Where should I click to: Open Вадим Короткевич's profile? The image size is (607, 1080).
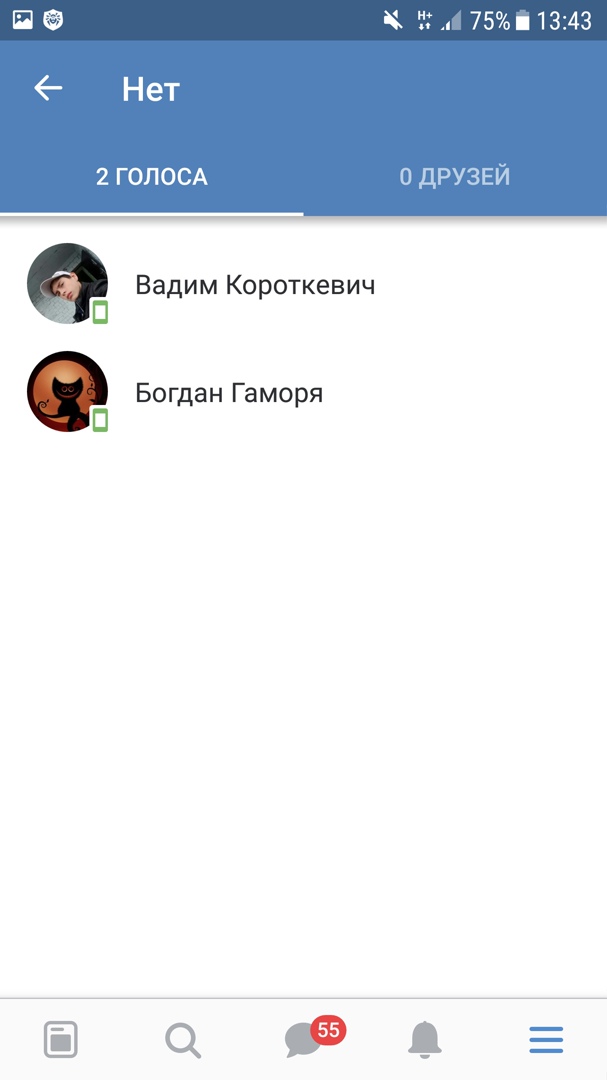pos(303,284)
